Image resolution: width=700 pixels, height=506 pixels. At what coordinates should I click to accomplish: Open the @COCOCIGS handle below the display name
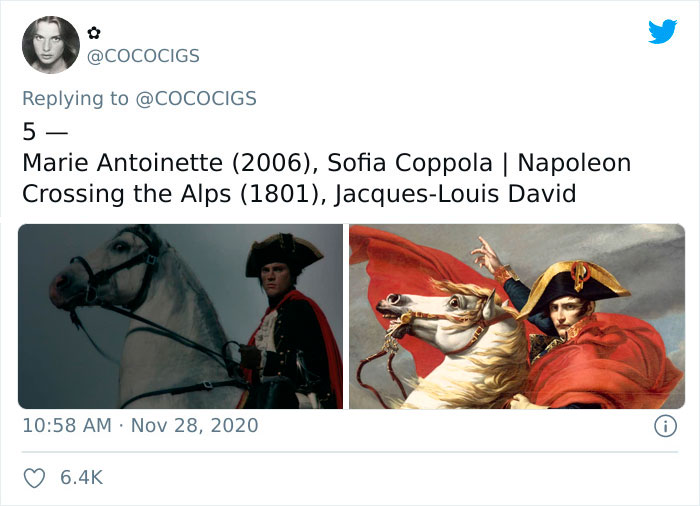[145, 57]
